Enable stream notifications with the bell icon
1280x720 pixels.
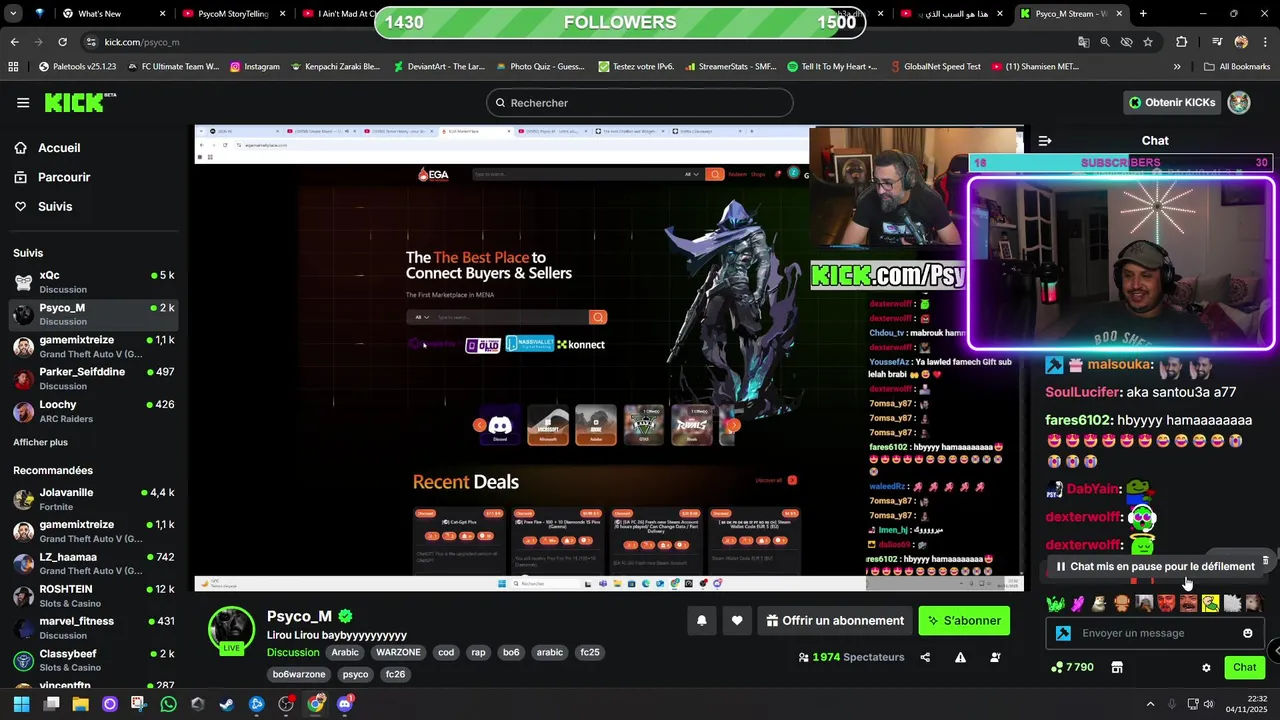pos(702,621)
